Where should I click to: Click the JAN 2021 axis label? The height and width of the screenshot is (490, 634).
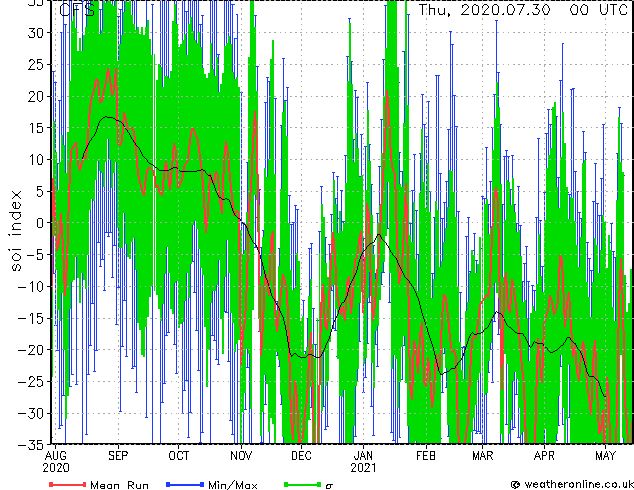tap(363, 462)
